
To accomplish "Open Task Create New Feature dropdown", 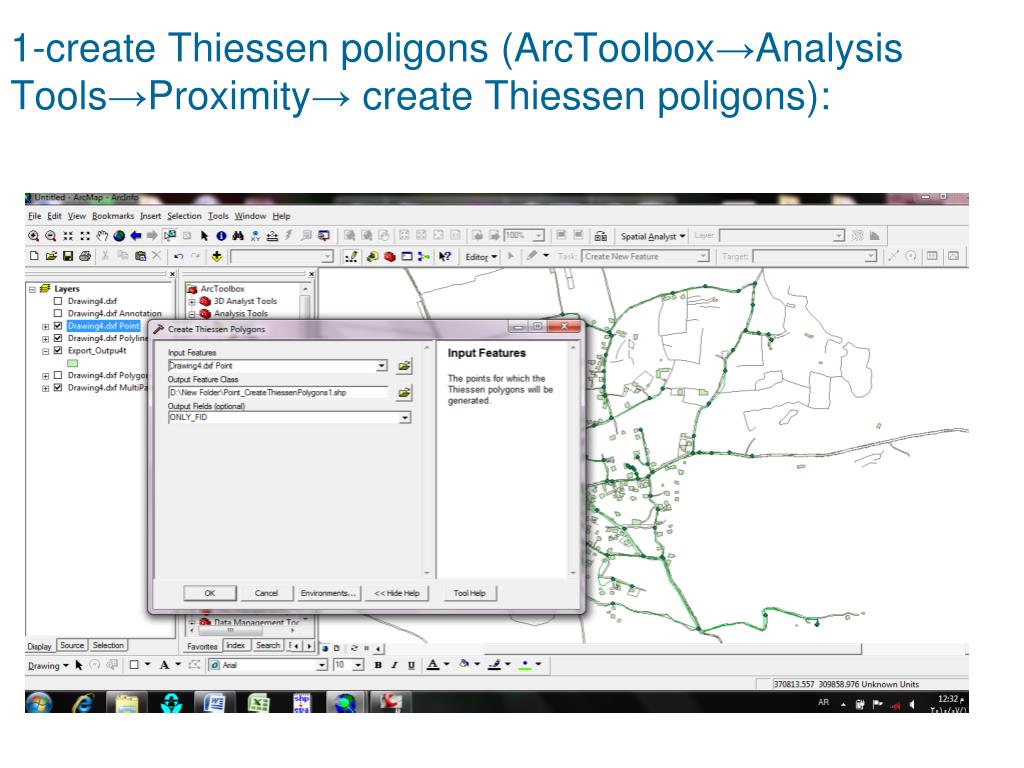I will tap(703, 257).
